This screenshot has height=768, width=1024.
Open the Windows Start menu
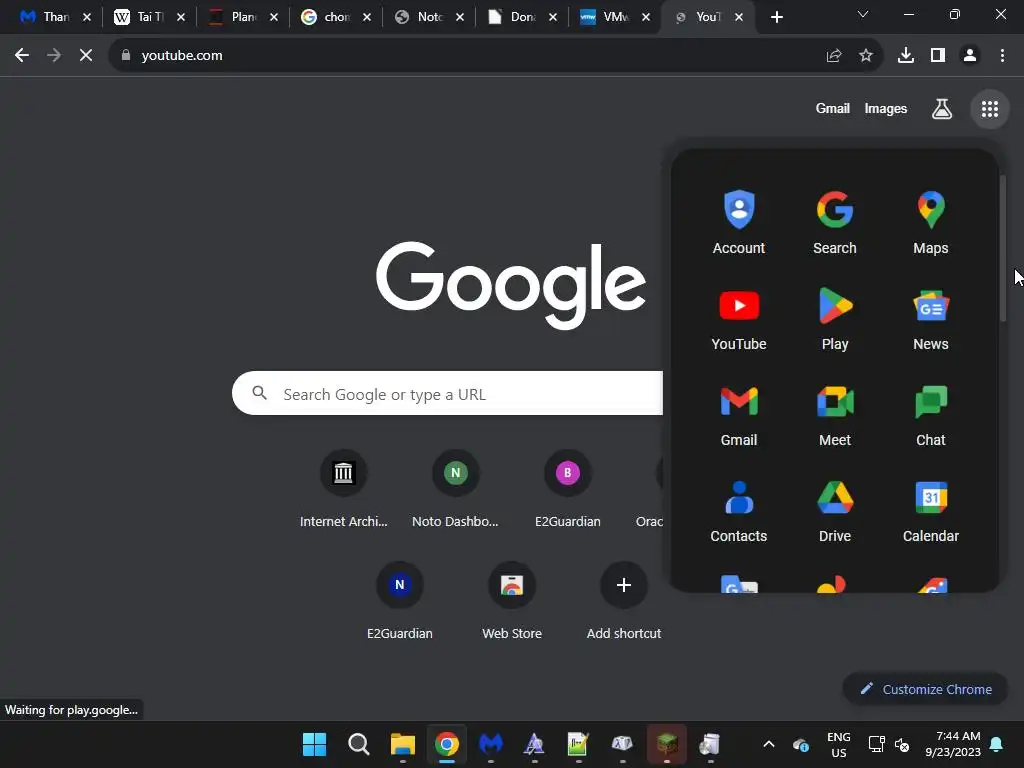314,744
